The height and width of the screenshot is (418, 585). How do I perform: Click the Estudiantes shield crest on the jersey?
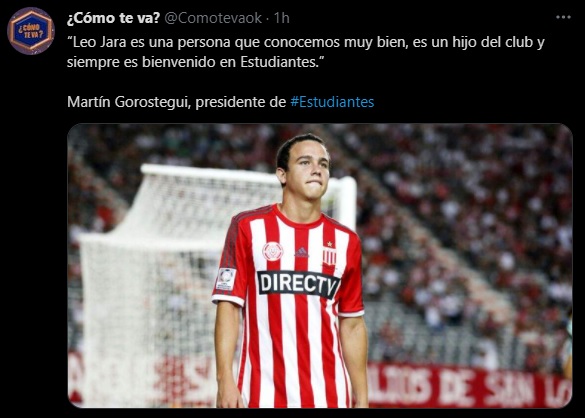(329, 256)
